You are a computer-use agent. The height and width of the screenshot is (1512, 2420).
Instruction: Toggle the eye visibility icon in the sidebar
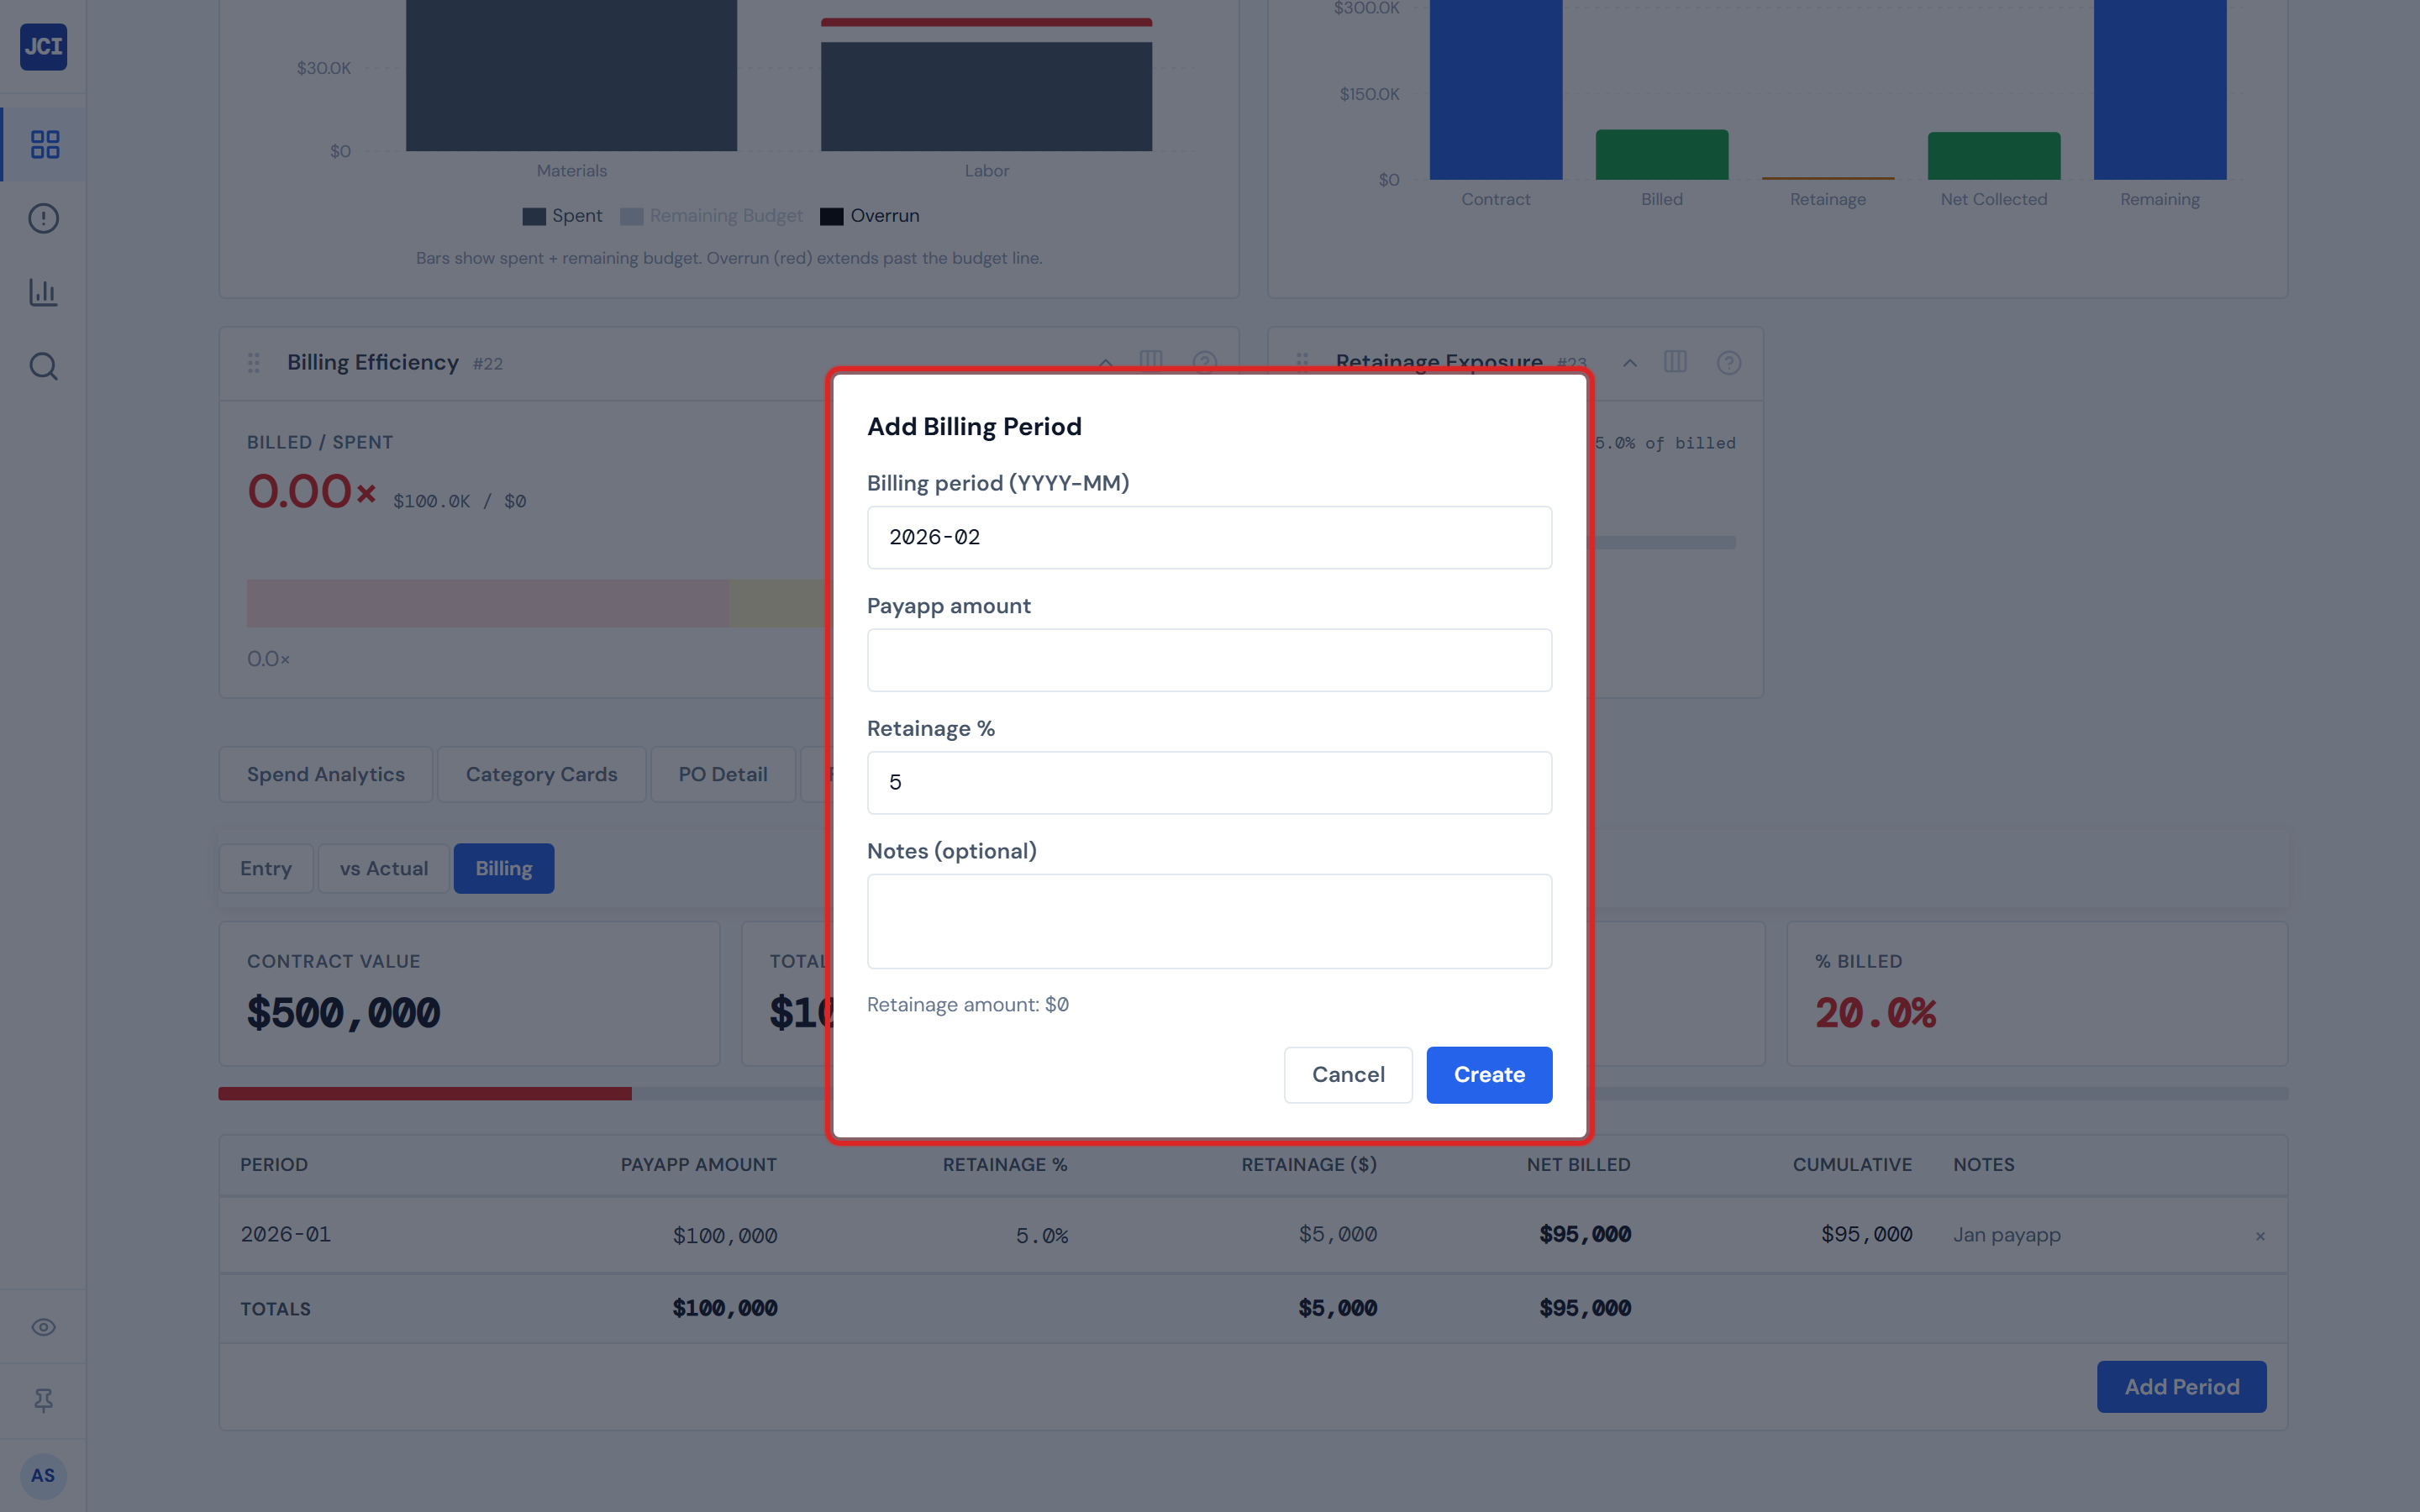coord(43,1326)
